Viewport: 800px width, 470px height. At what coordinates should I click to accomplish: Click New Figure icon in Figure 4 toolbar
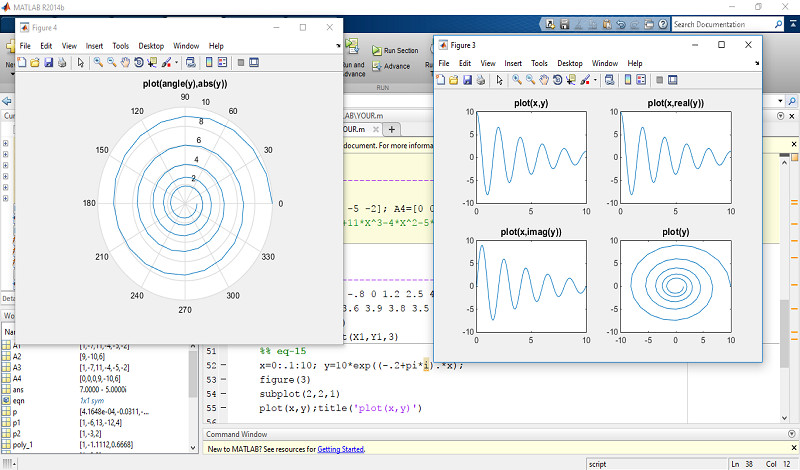22,62
